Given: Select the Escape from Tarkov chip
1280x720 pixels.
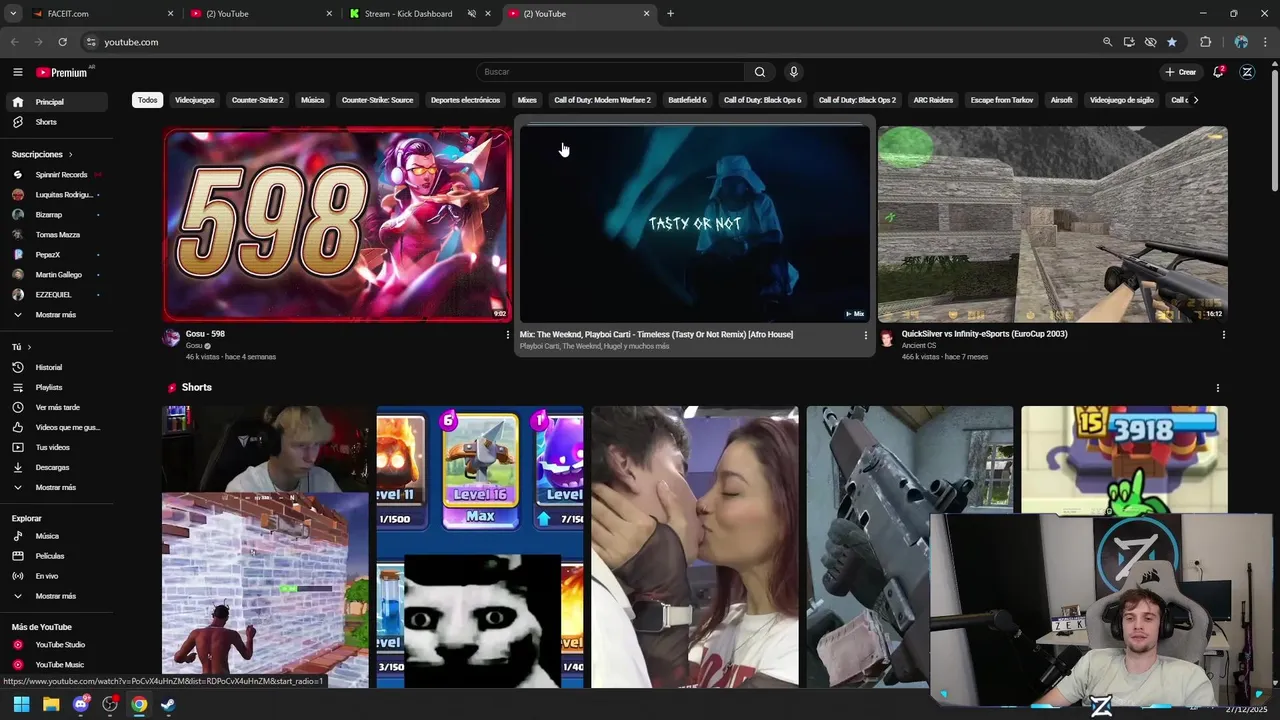Looking at the screenshot, I should 1002,100.
